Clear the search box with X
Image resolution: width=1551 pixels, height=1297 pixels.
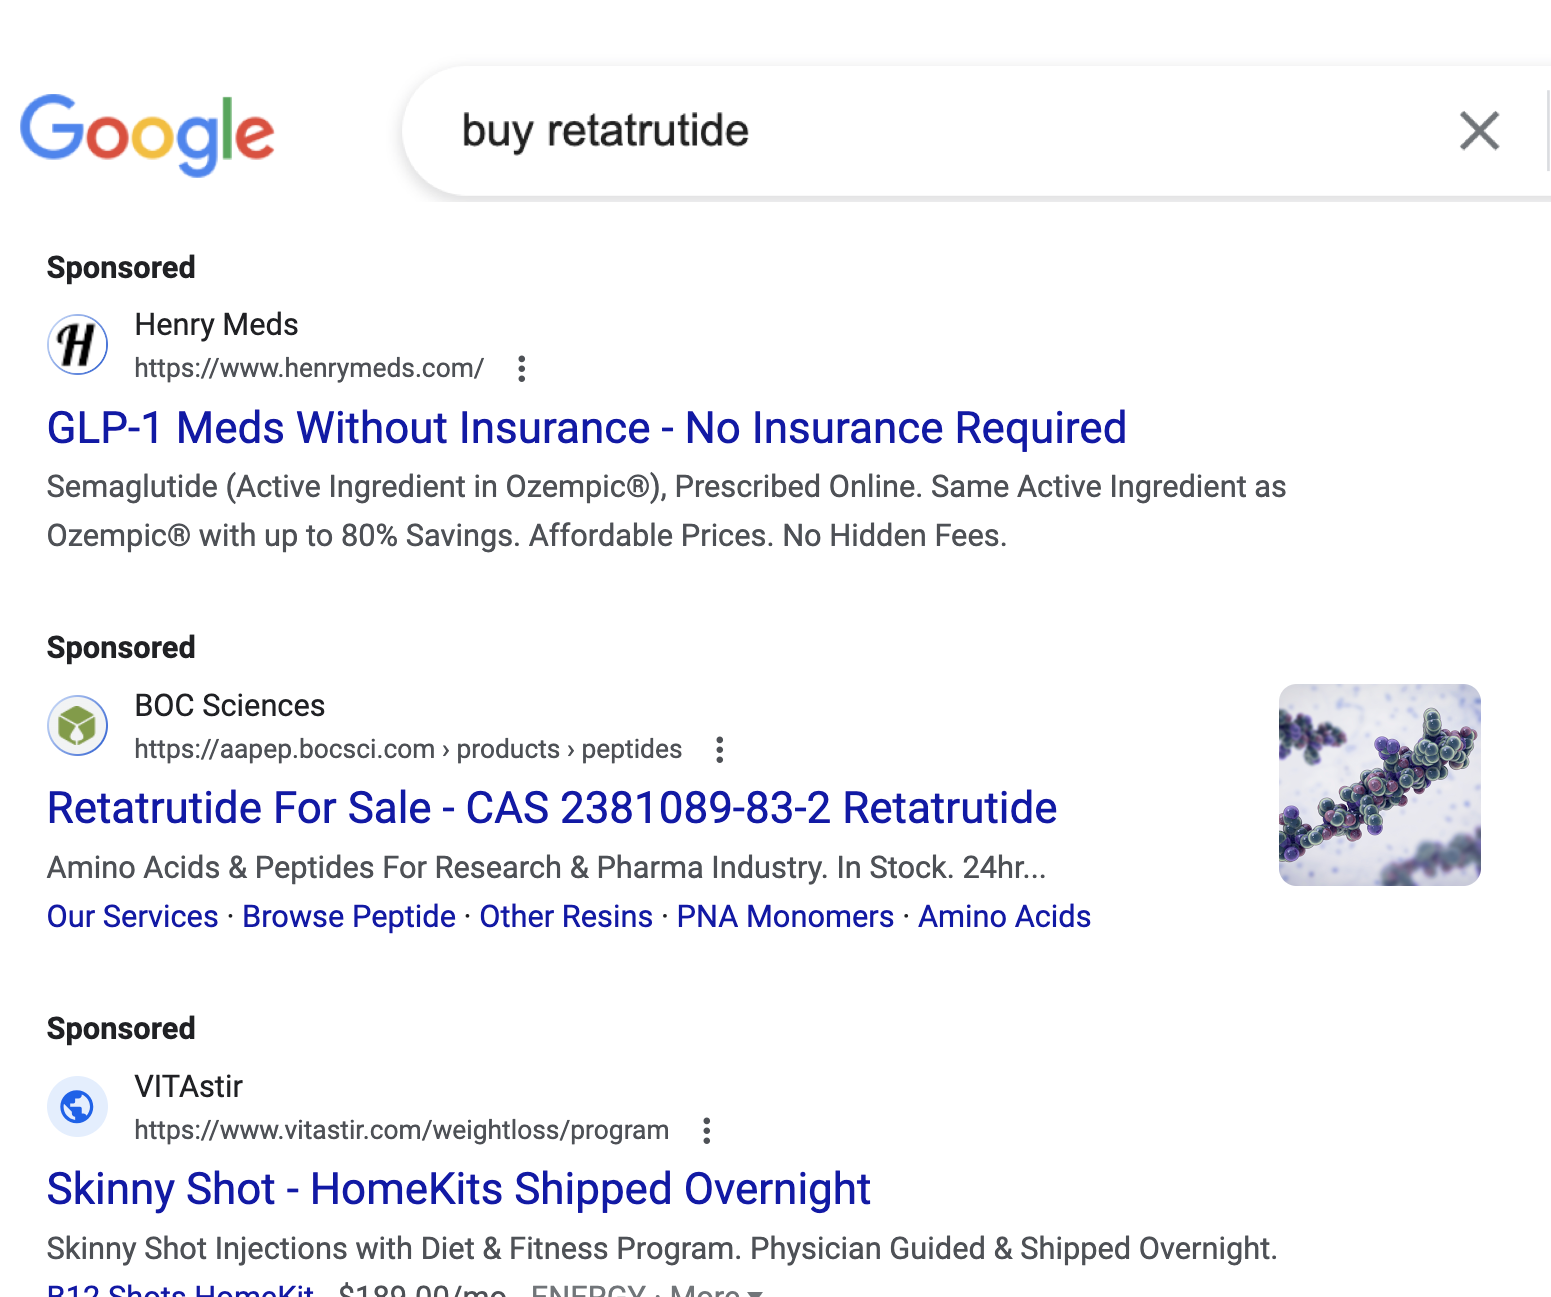(1479, 131)
